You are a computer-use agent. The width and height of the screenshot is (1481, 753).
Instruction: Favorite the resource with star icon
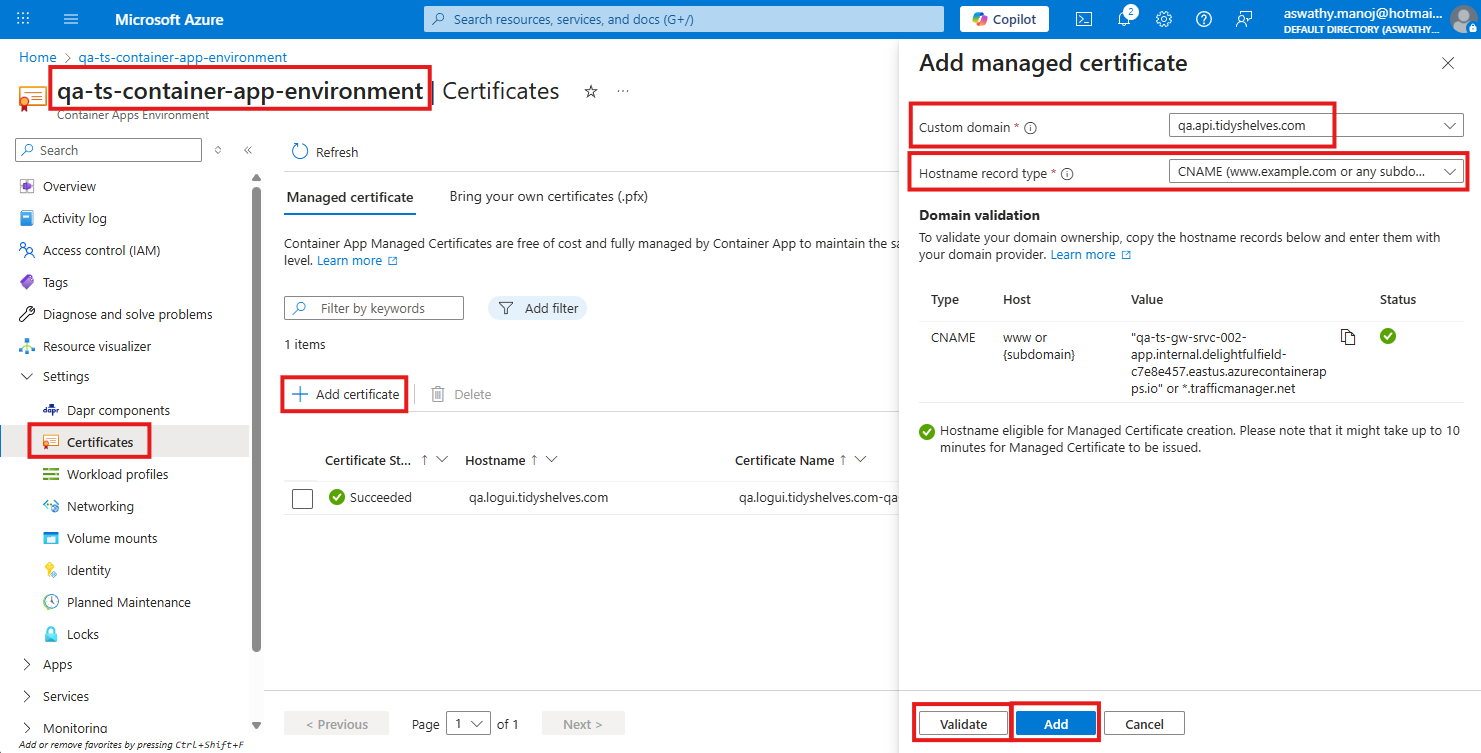(x=591, y=91)
